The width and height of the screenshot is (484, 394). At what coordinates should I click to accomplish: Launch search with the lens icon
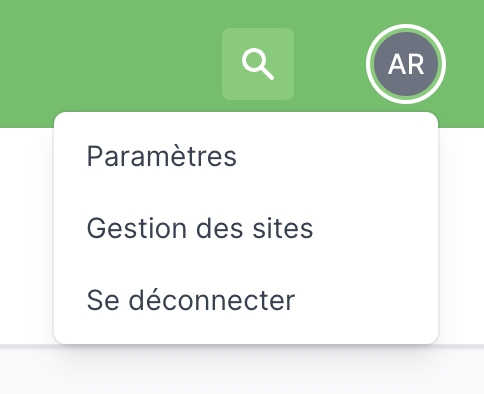pyautogui.click(x=258, y=64)
